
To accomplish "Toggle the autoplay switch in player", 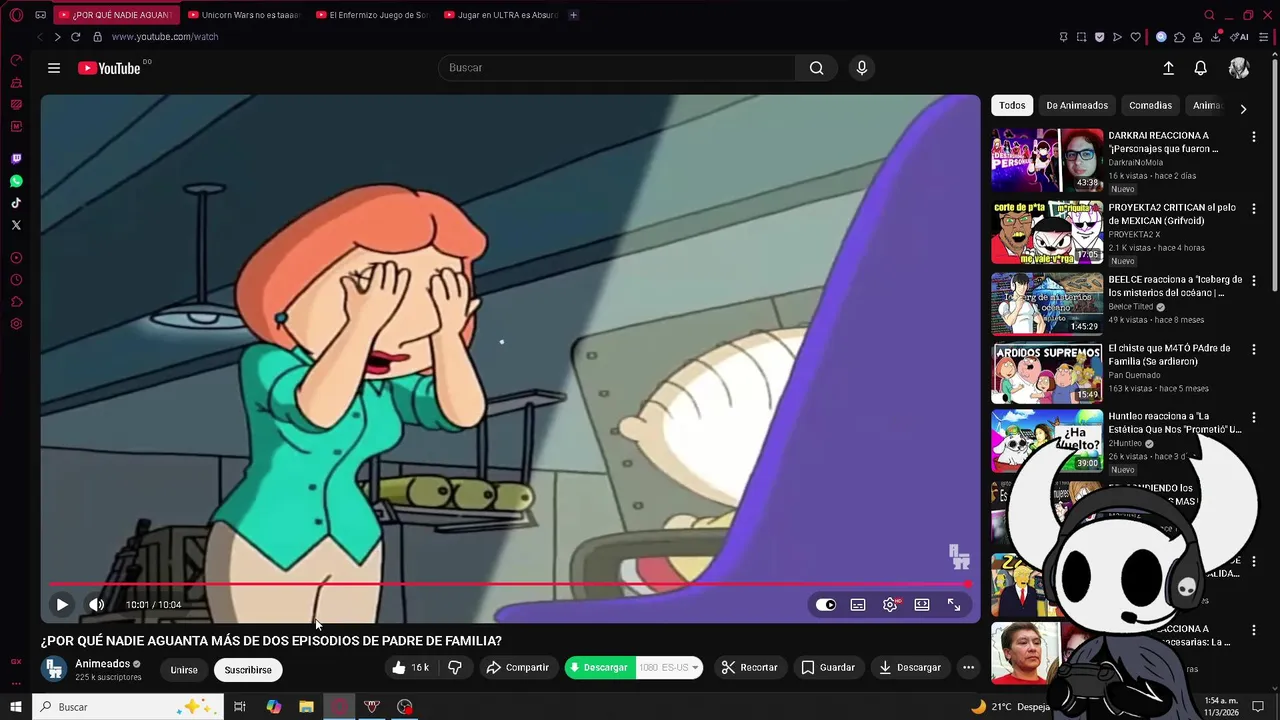I will (826, 605).
